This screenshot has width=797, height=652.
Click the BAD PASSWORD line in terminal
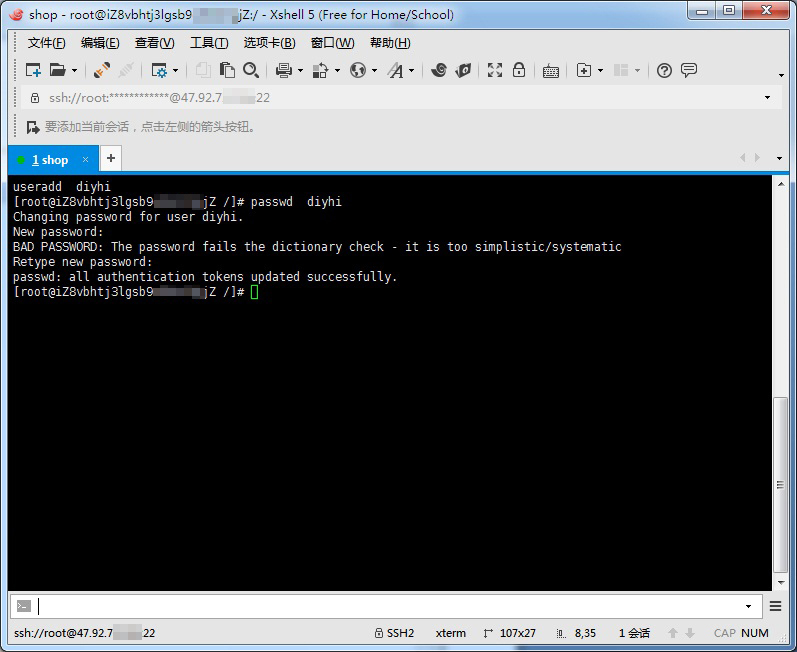tap(317, 247)
